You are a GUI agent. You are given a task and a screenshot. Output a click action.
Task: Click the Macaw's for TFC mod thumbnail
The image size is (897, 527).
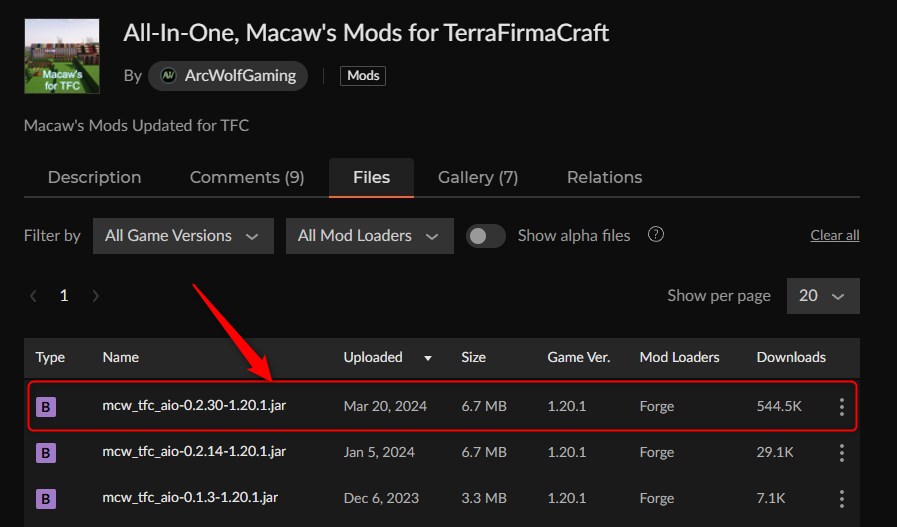point(61,57)
